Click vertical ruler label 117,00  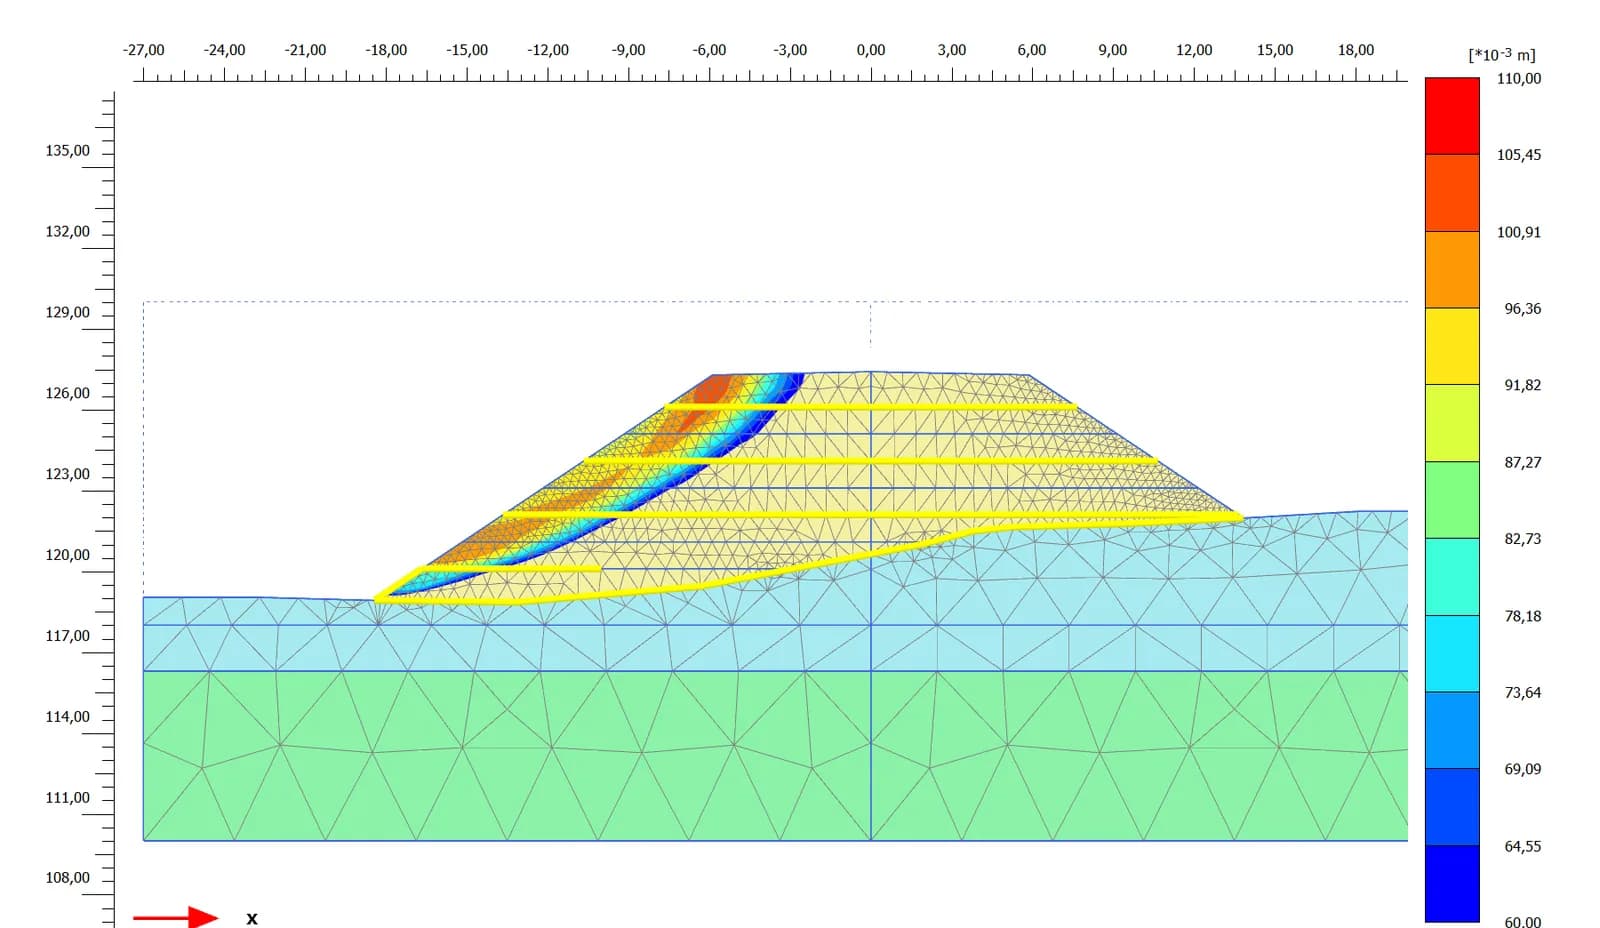click(x=67, y=636)
